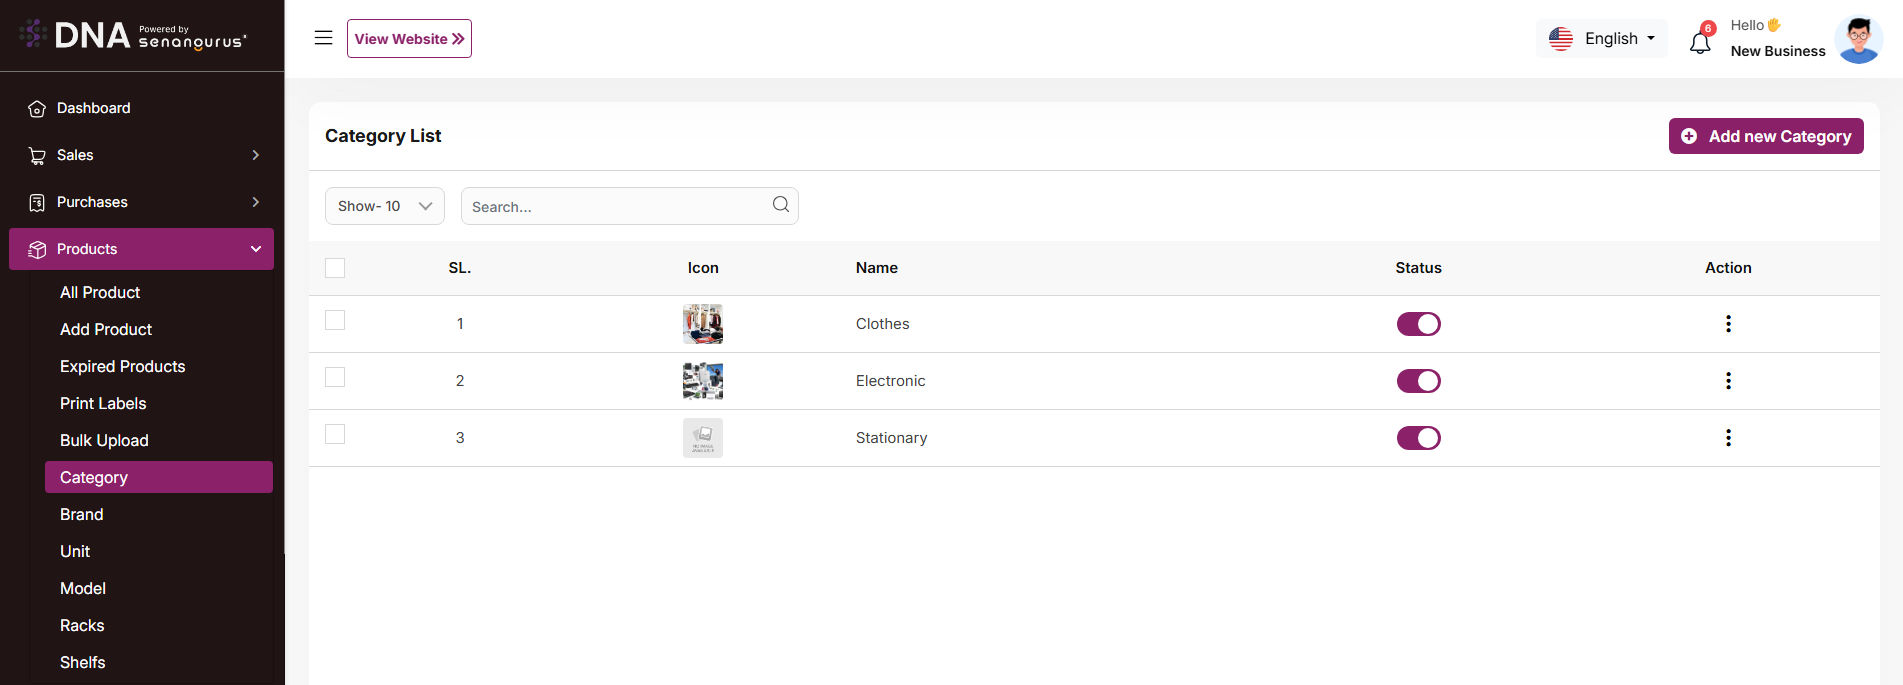Click the search magnifier icon
This screenshot has height=685, width=1903.
[781, 205]
